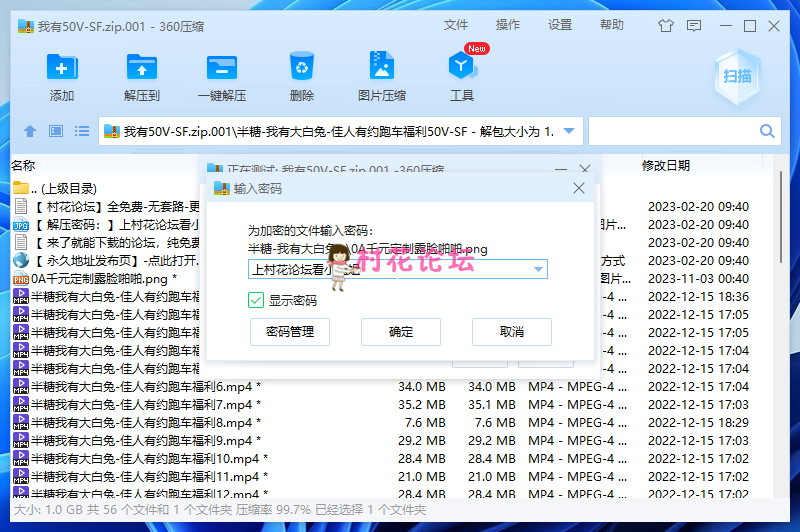
Task: Select 半糖我有大白兔-佳人有约跑车福利7.mp4
Action: (137, 405)
